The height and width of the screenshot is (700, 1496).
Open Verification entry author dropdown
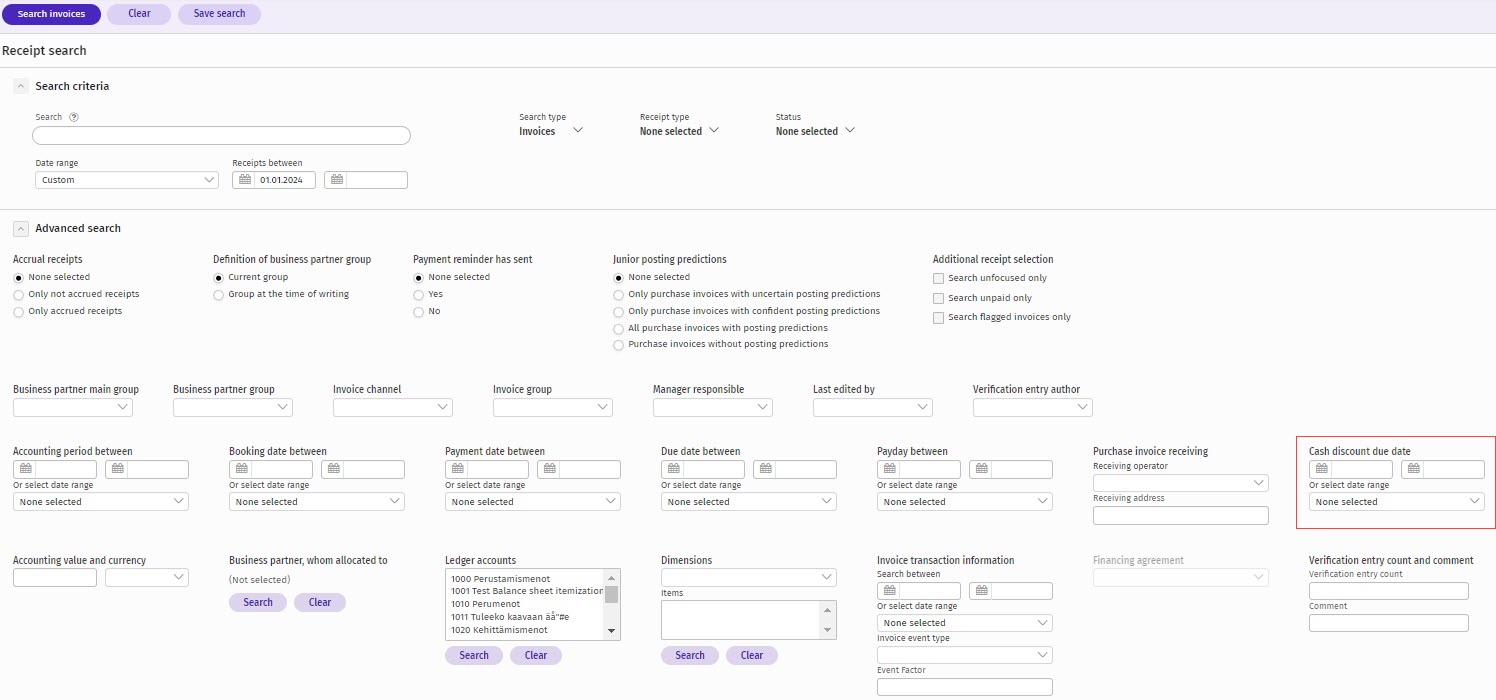click(x=1033, y=407)
